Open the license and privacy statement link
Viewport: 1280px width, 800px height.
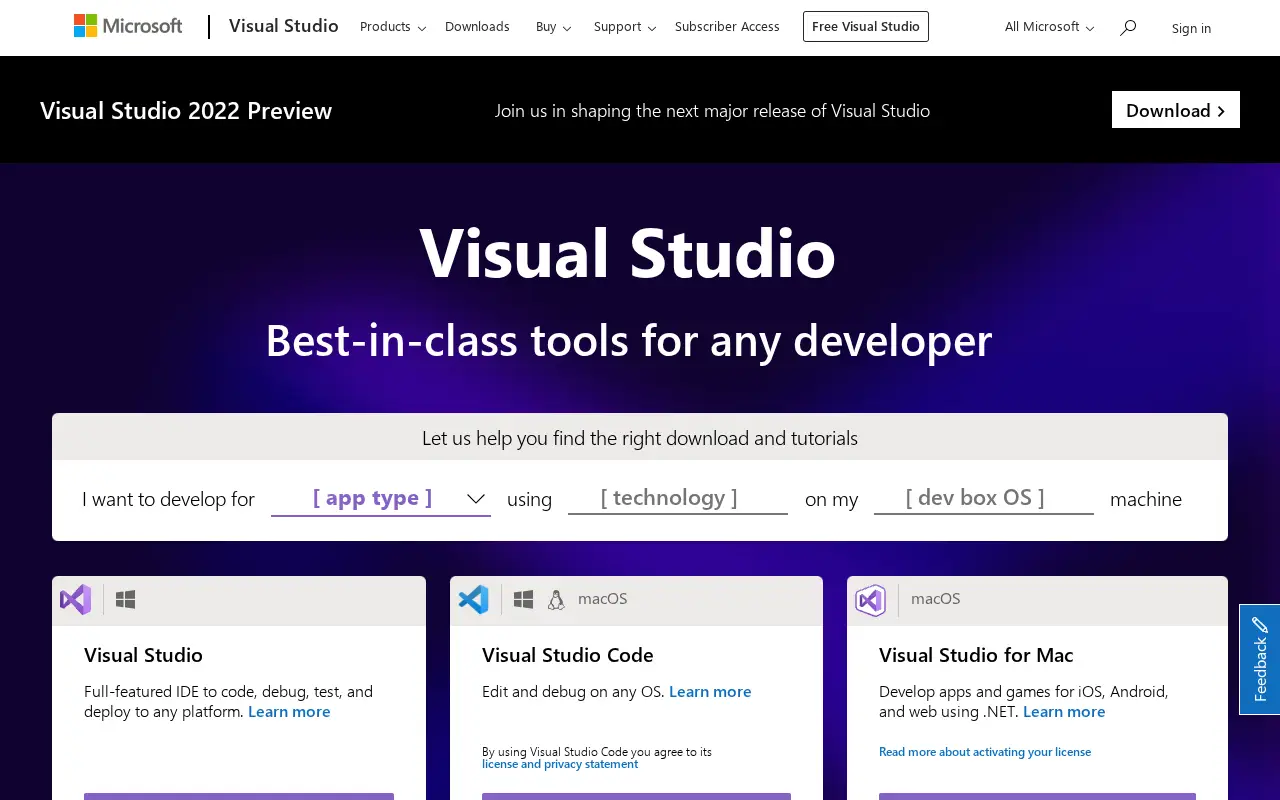coord(560,764)
